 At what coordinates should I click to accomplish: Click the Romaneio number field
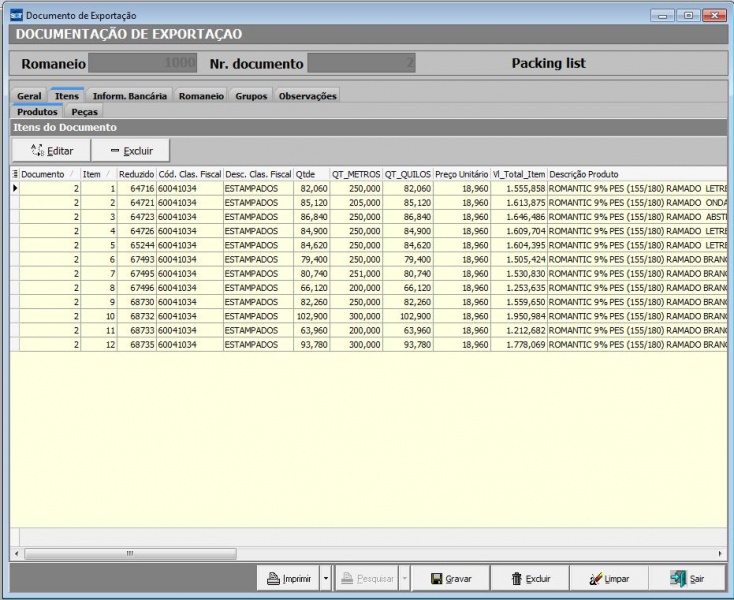click(x=144, y=63)
